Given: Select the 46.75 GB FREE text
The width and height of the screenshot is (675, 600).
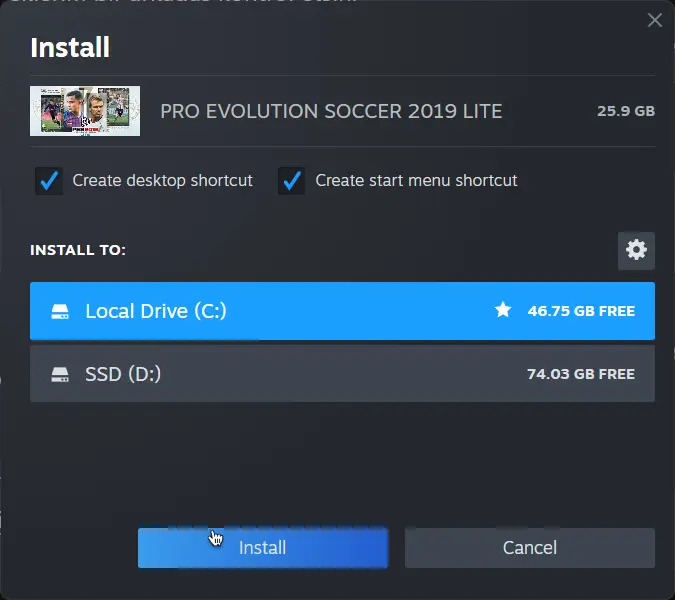Looking at the screenshot, I should [x=581, y=311].
